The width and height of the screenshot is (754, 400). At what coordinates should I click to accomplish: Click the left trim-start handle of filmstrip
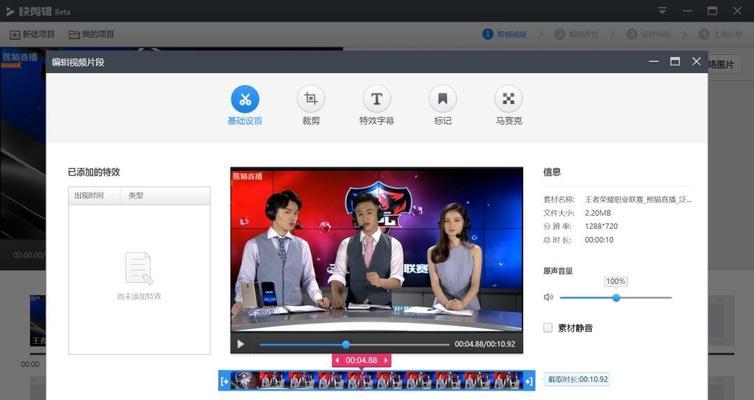tap(224, 381)
